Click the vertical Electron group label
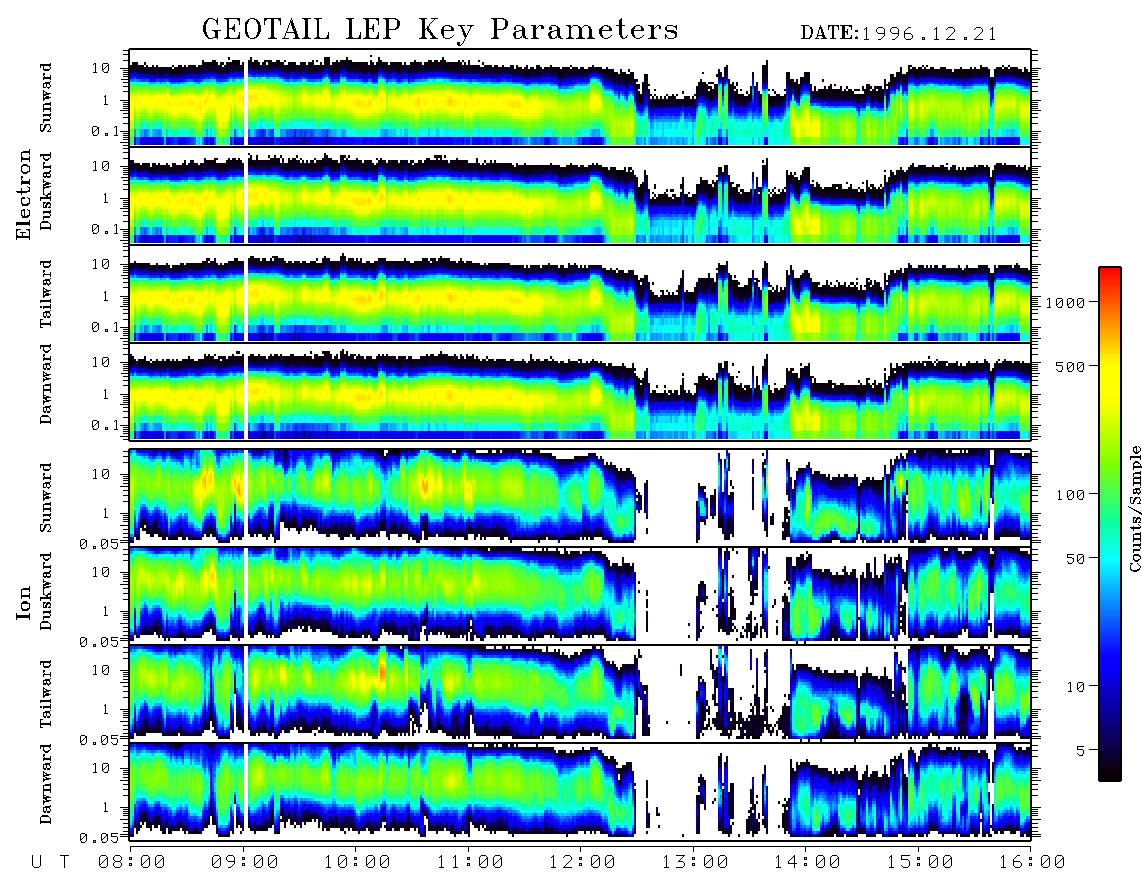This screenshot has height=880, width=1142. pyautogui.click(x=23, y=194)
